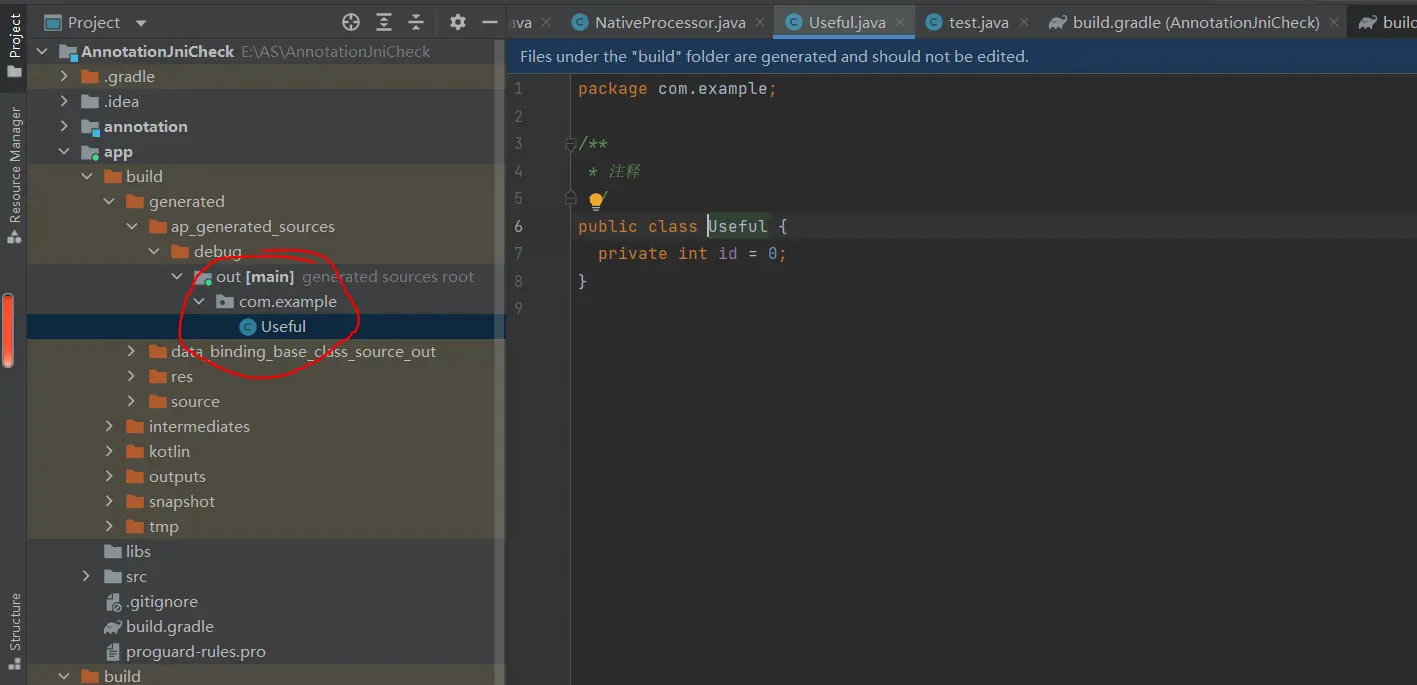Collapse the com.example package node
The height and width of the screenshot is (685, 1417).
[199, 302]
